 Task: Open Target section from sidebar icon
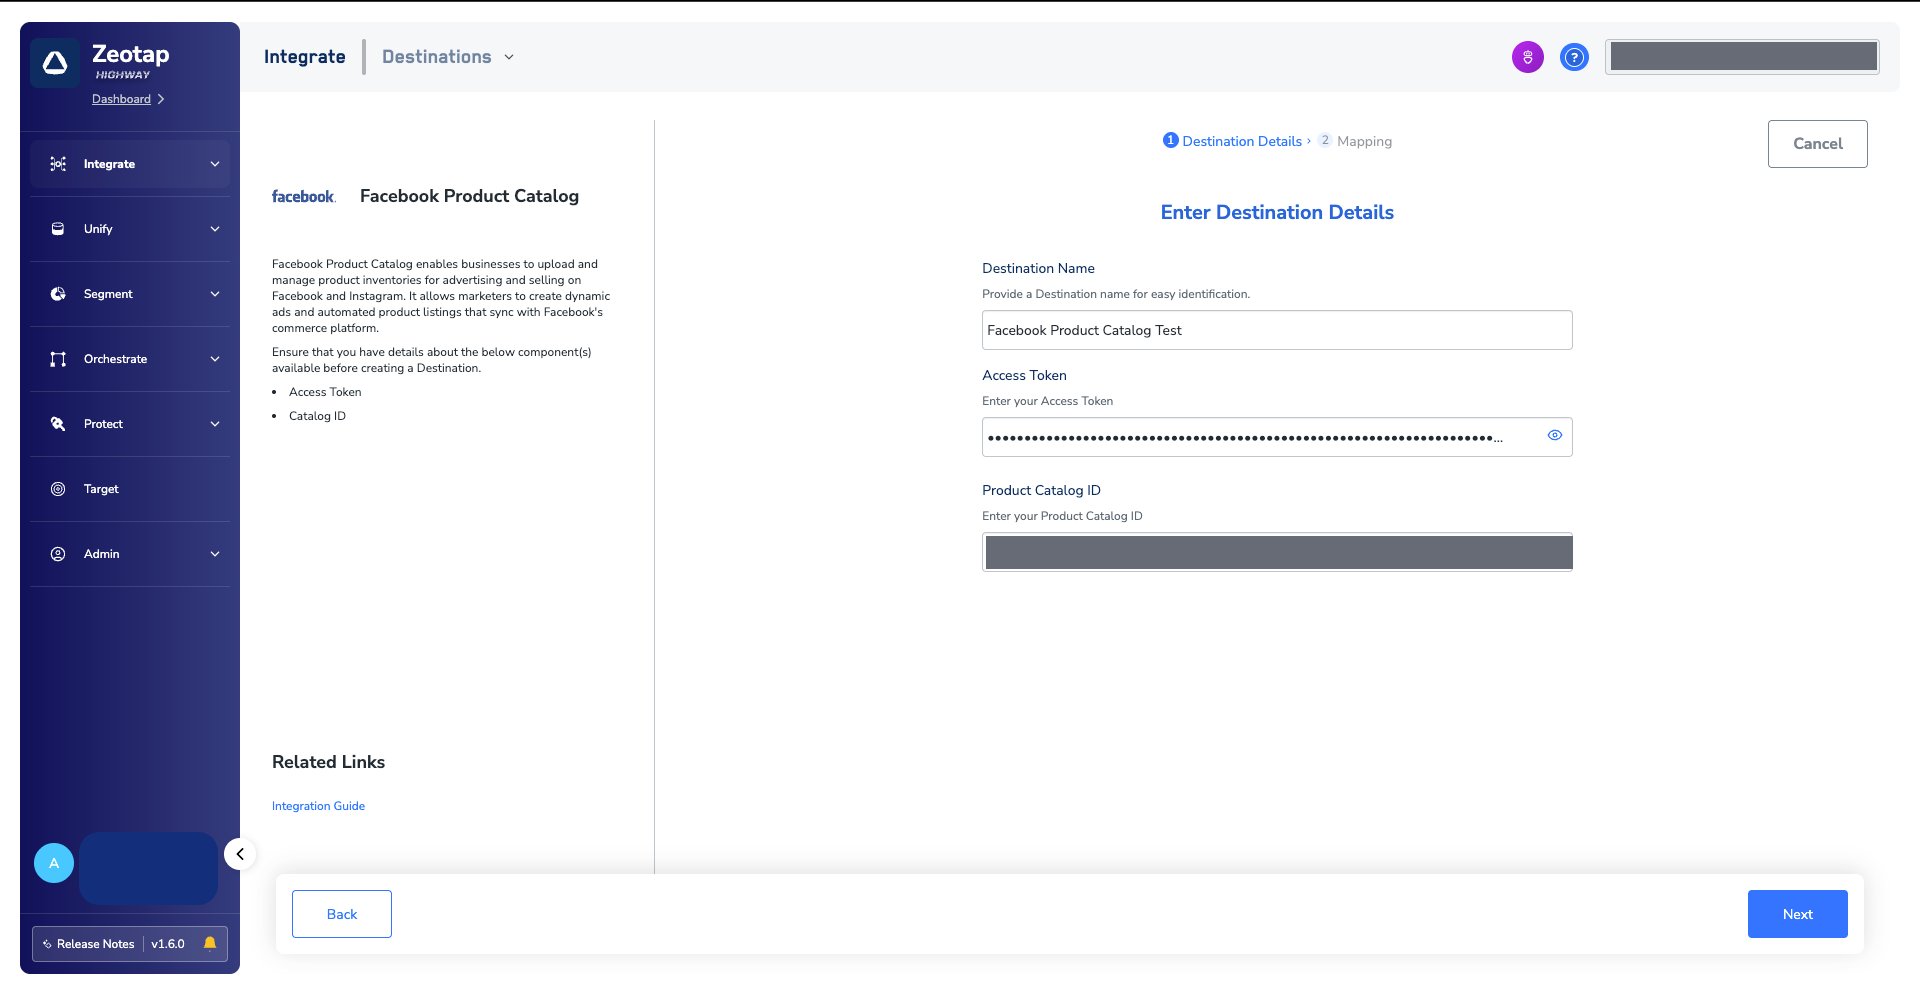(58, 489)
